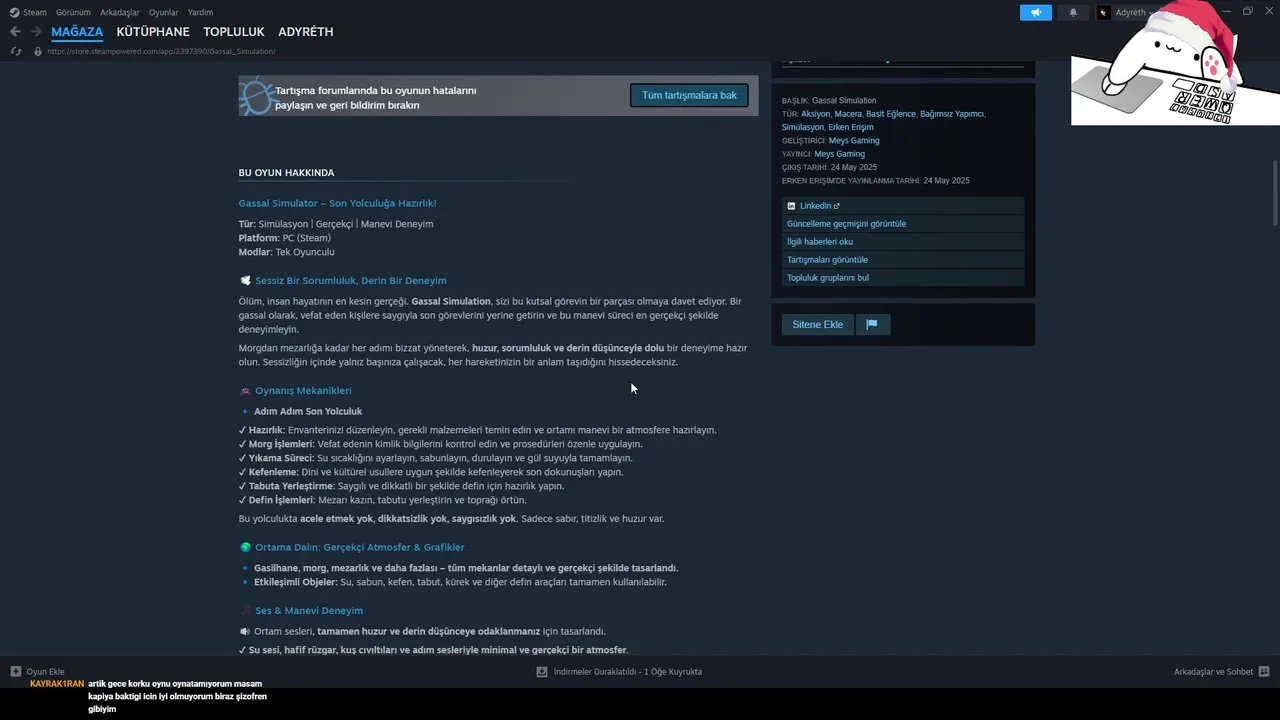Open the LinkedIn external link
The height and width of the screenshot is (720, 1280).
click(903, 206)
